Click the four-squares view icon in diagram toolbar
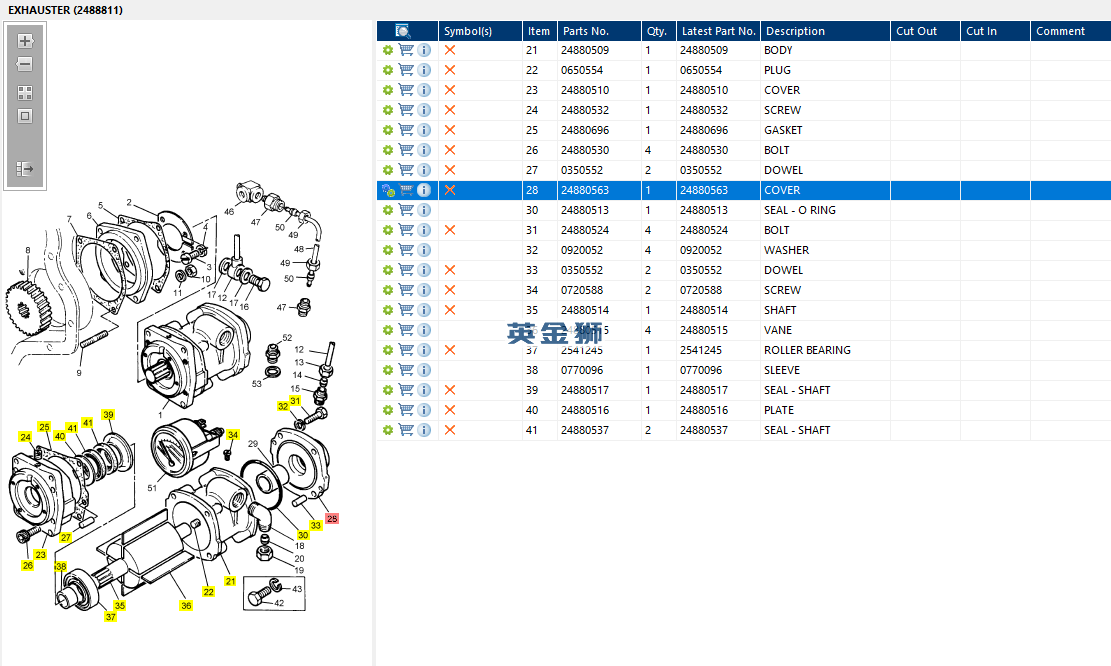The image size is (1111, 666). coord(25,93)
